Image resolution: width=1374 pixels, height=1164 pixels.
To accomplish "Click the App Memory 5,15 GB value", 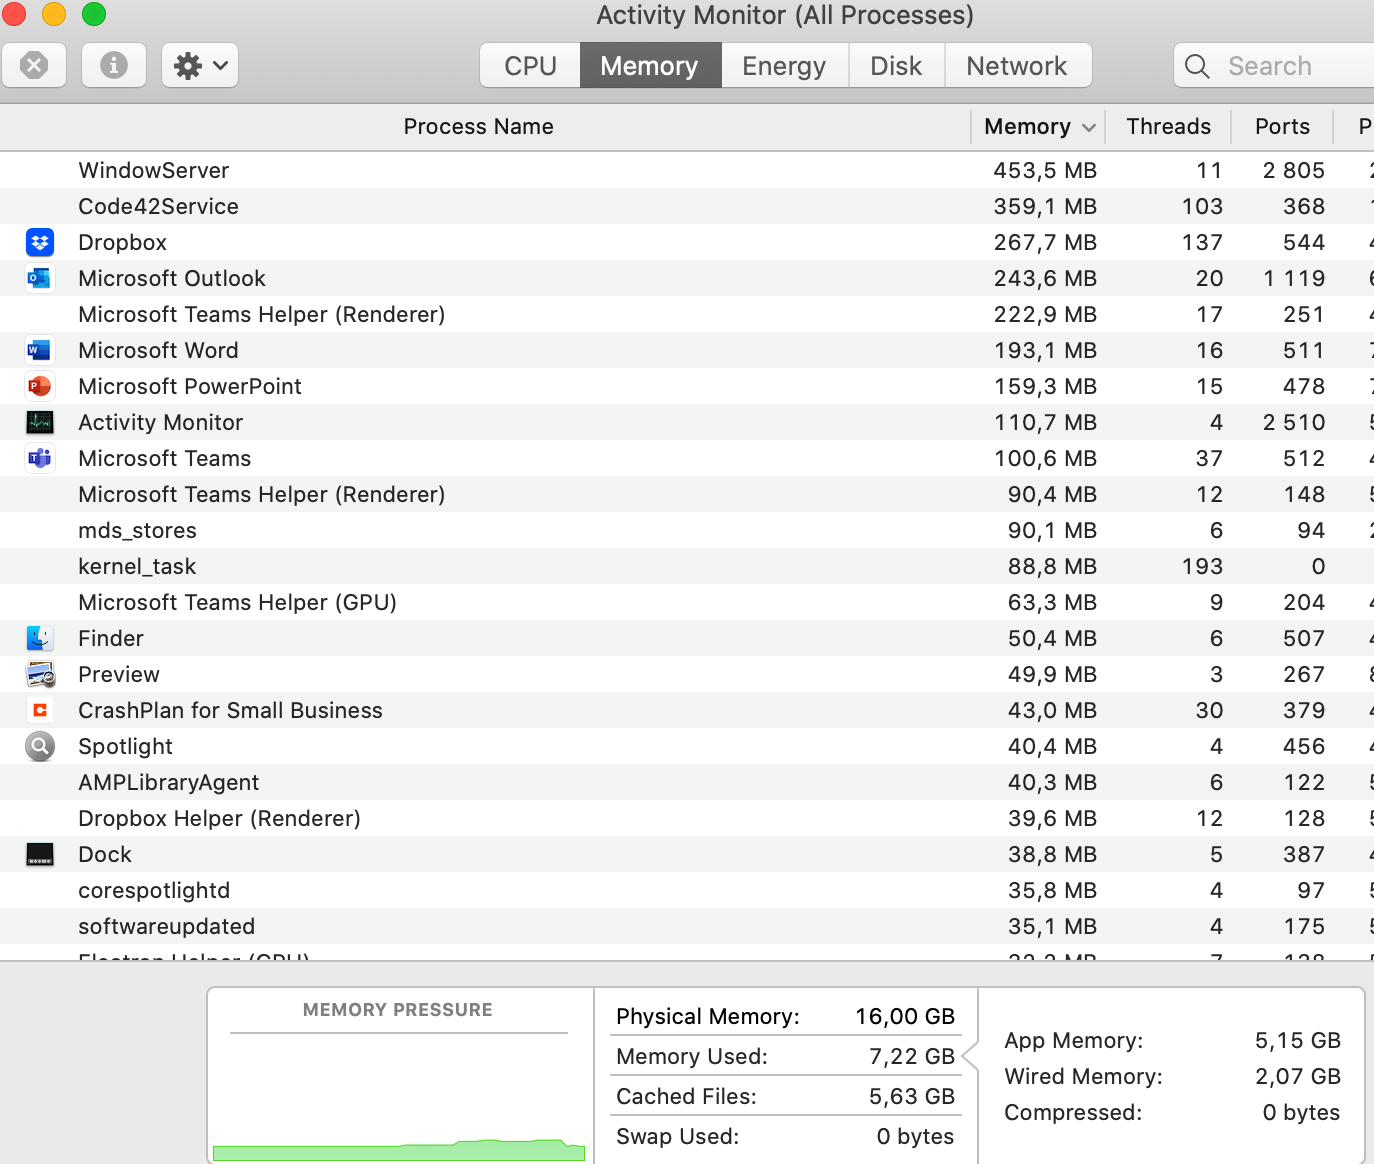I will point(1298,1040).
